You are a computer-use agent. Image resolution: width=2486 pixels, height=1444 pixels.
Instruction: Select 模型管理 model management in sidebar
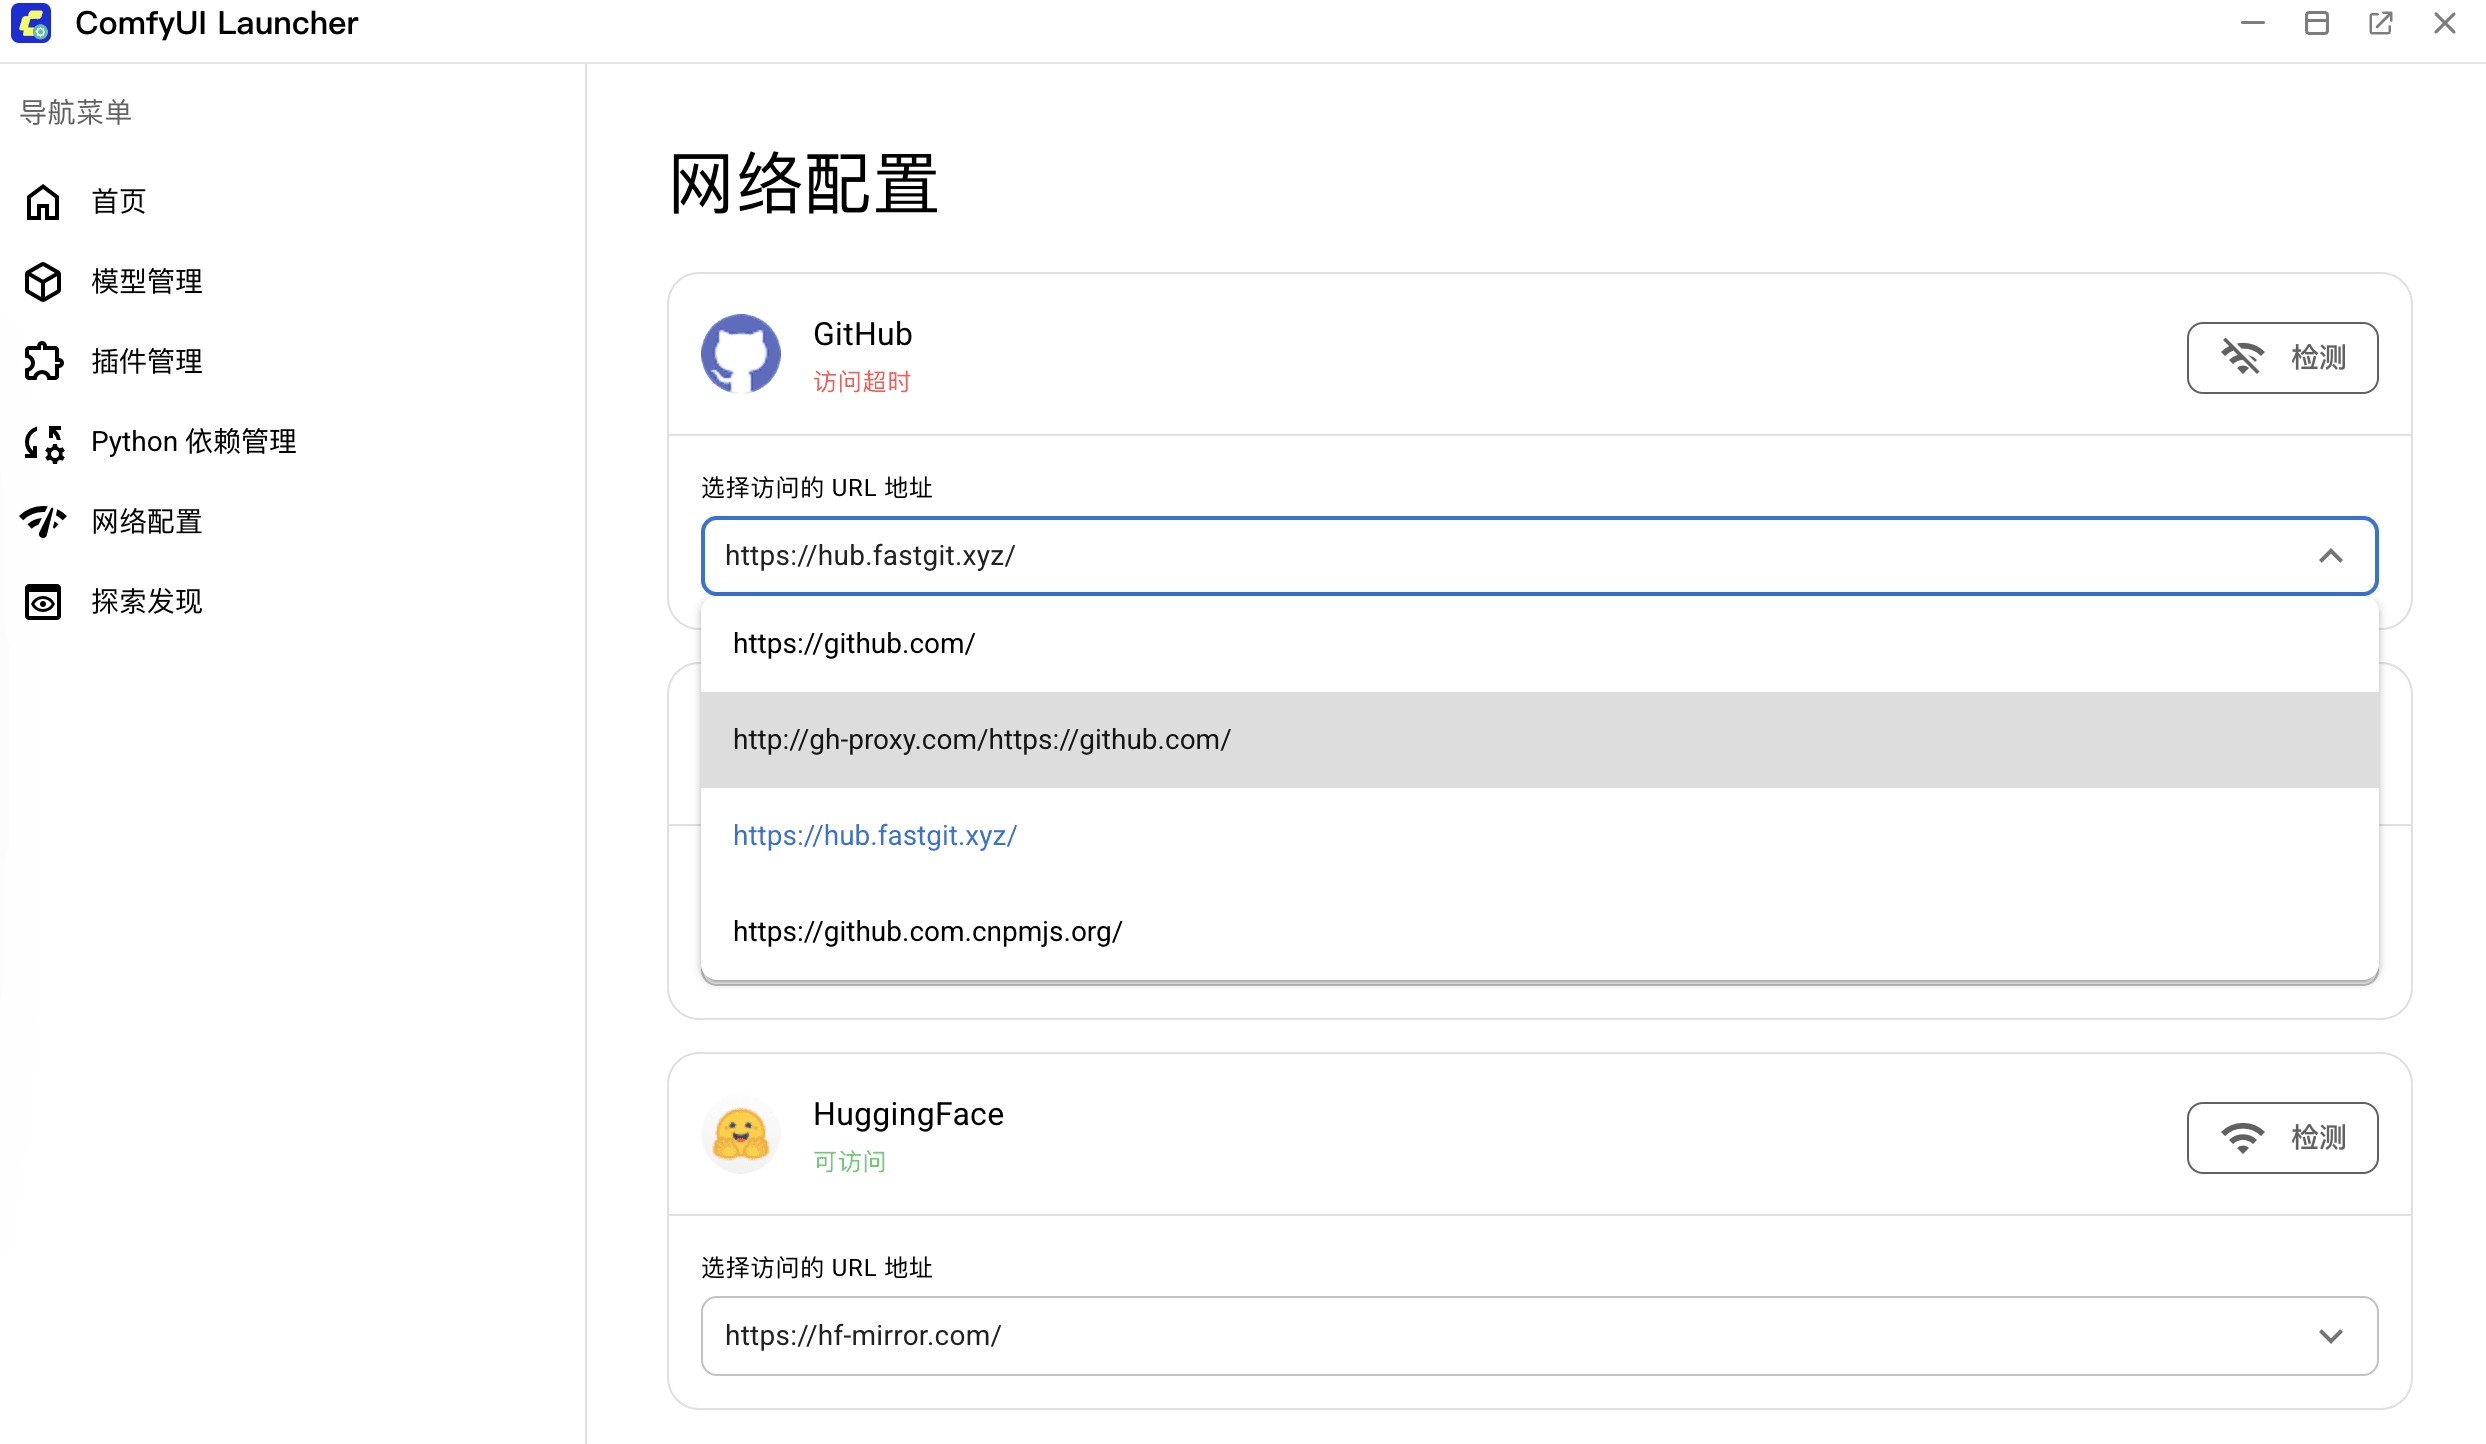[x=146, y=281]
